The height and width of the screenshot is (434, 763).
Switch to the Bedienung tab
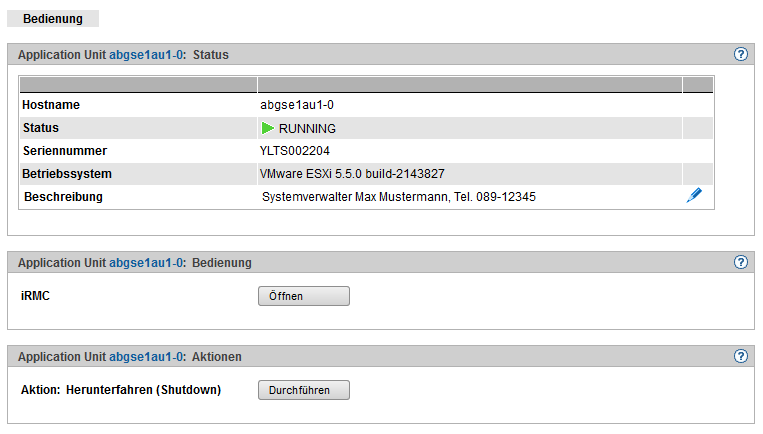pyautogui.click(x=52, y=18)
